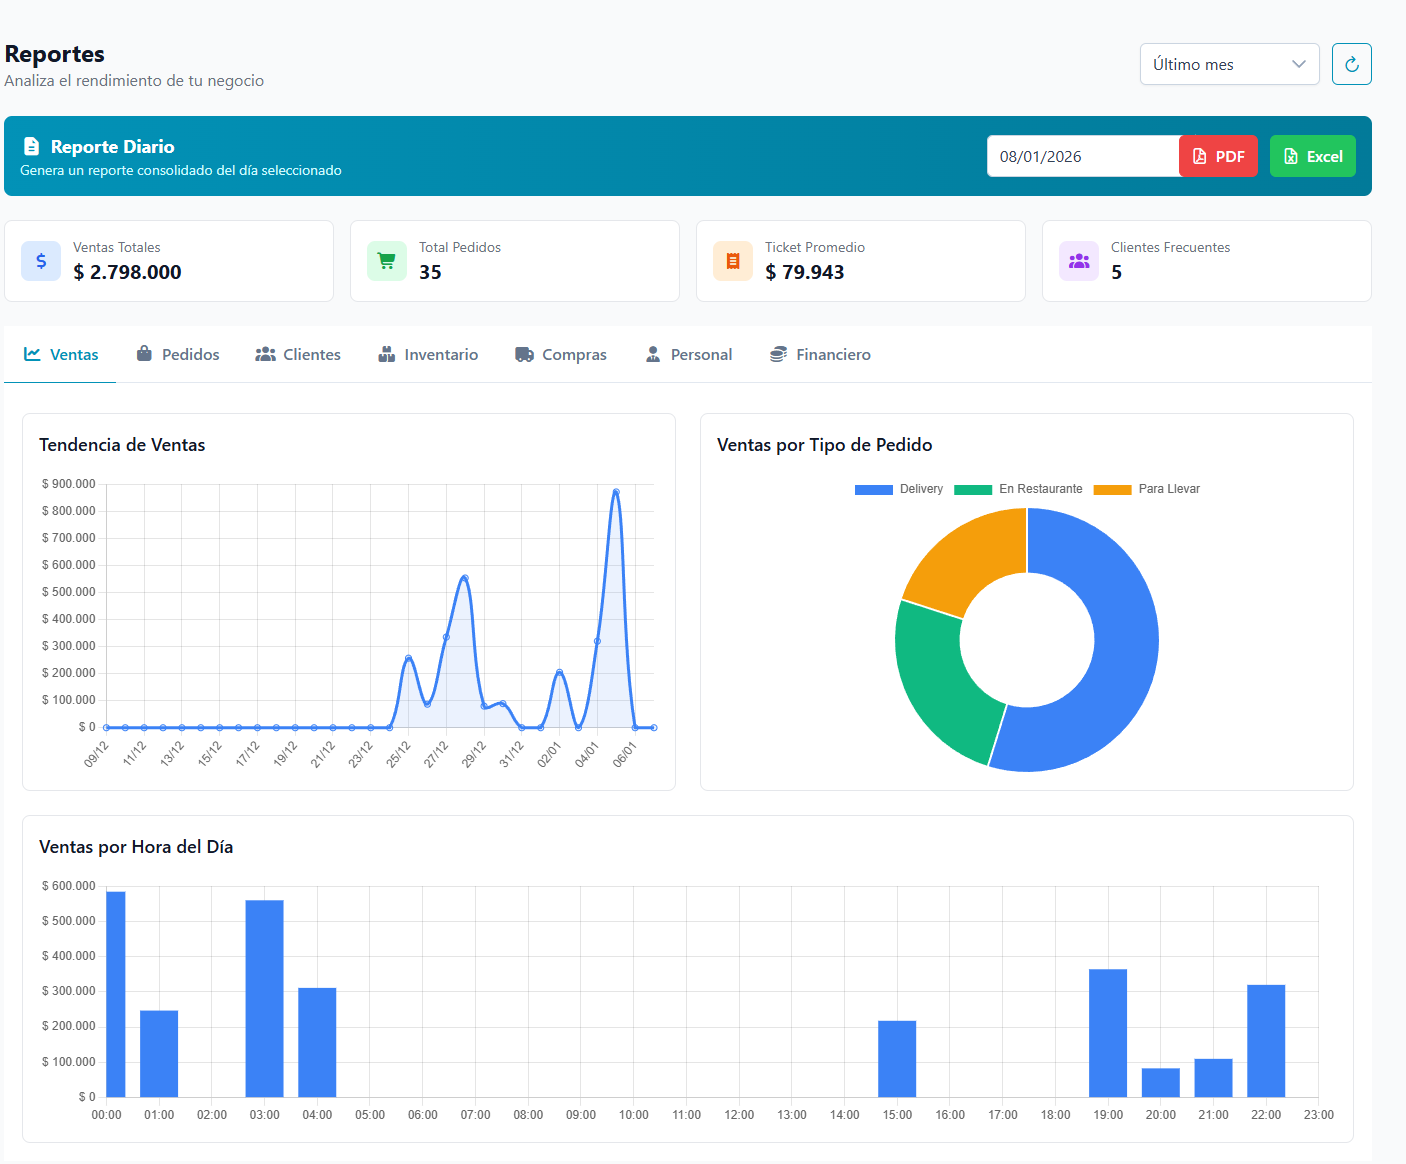Click the receipt Ticket Promedio icon

coord(733,261)
